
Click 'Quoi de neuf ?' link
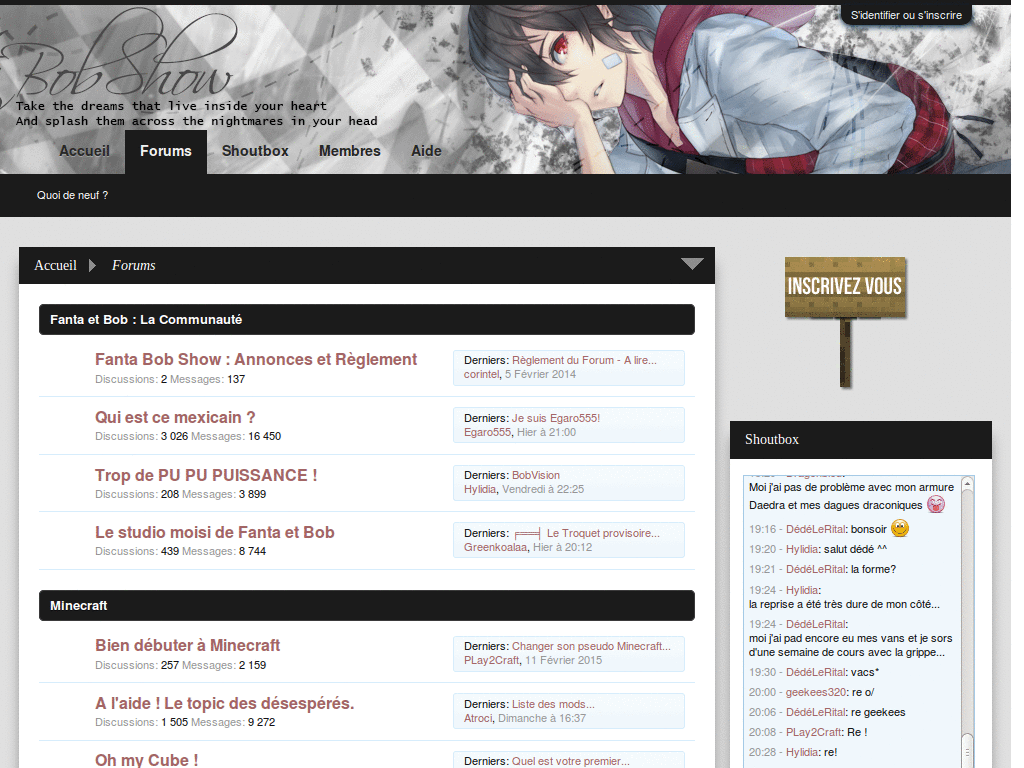pyautogui.click(x=72, y=195)
